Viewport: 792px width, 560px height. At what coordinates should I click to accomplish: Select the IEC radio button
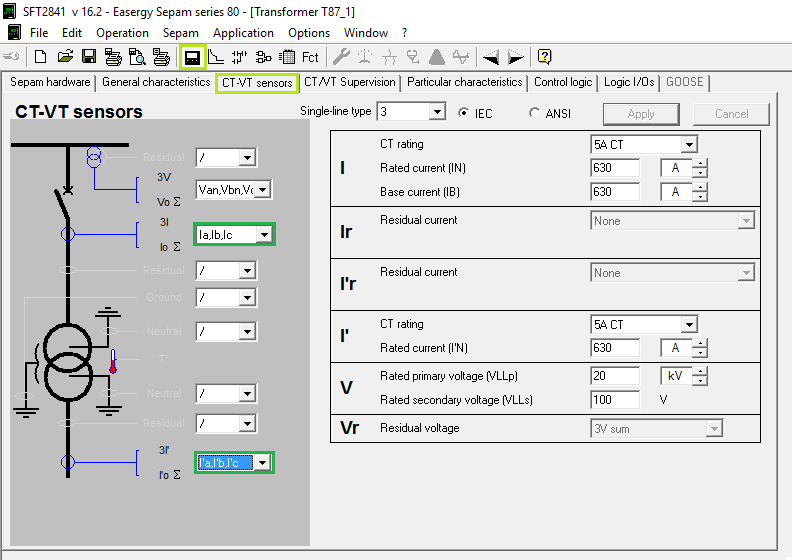point(463,113)
